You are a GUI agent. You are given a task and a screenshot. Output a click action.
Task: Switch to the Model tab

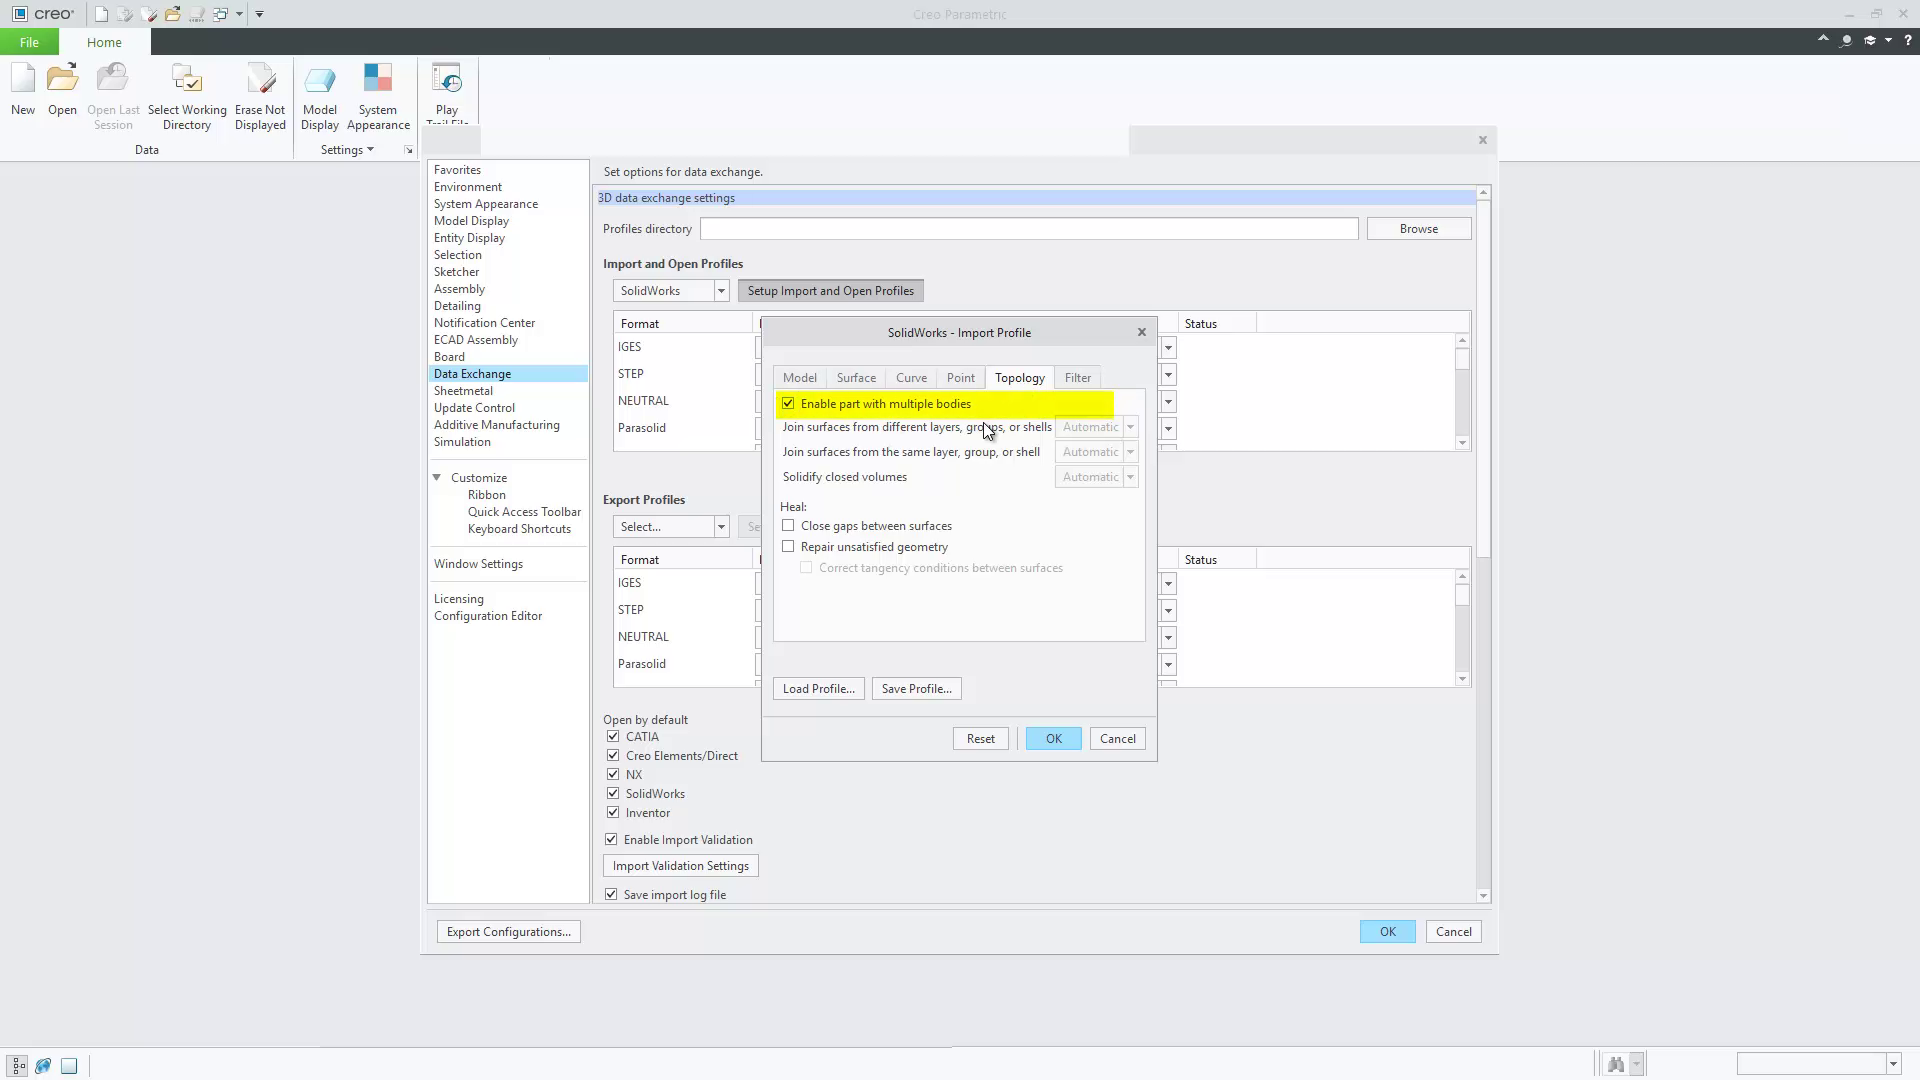[x=799, y=378]
